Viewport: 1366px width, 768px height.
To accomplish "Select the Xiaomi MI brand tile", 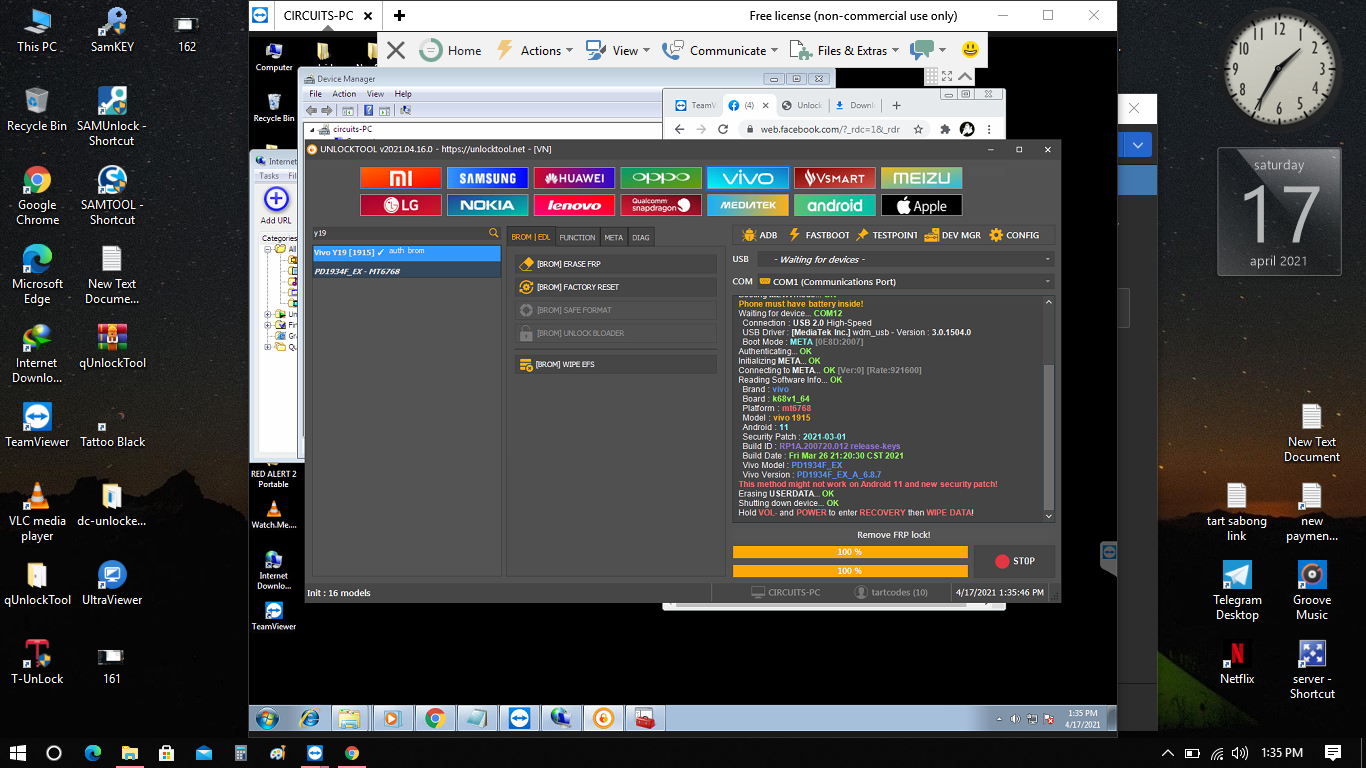I will [x=401, y=178].
